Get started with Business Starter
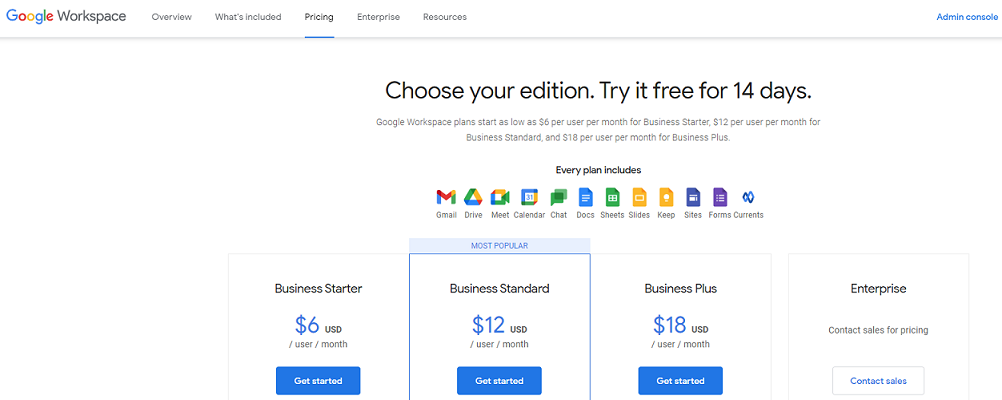 point(318,381)
